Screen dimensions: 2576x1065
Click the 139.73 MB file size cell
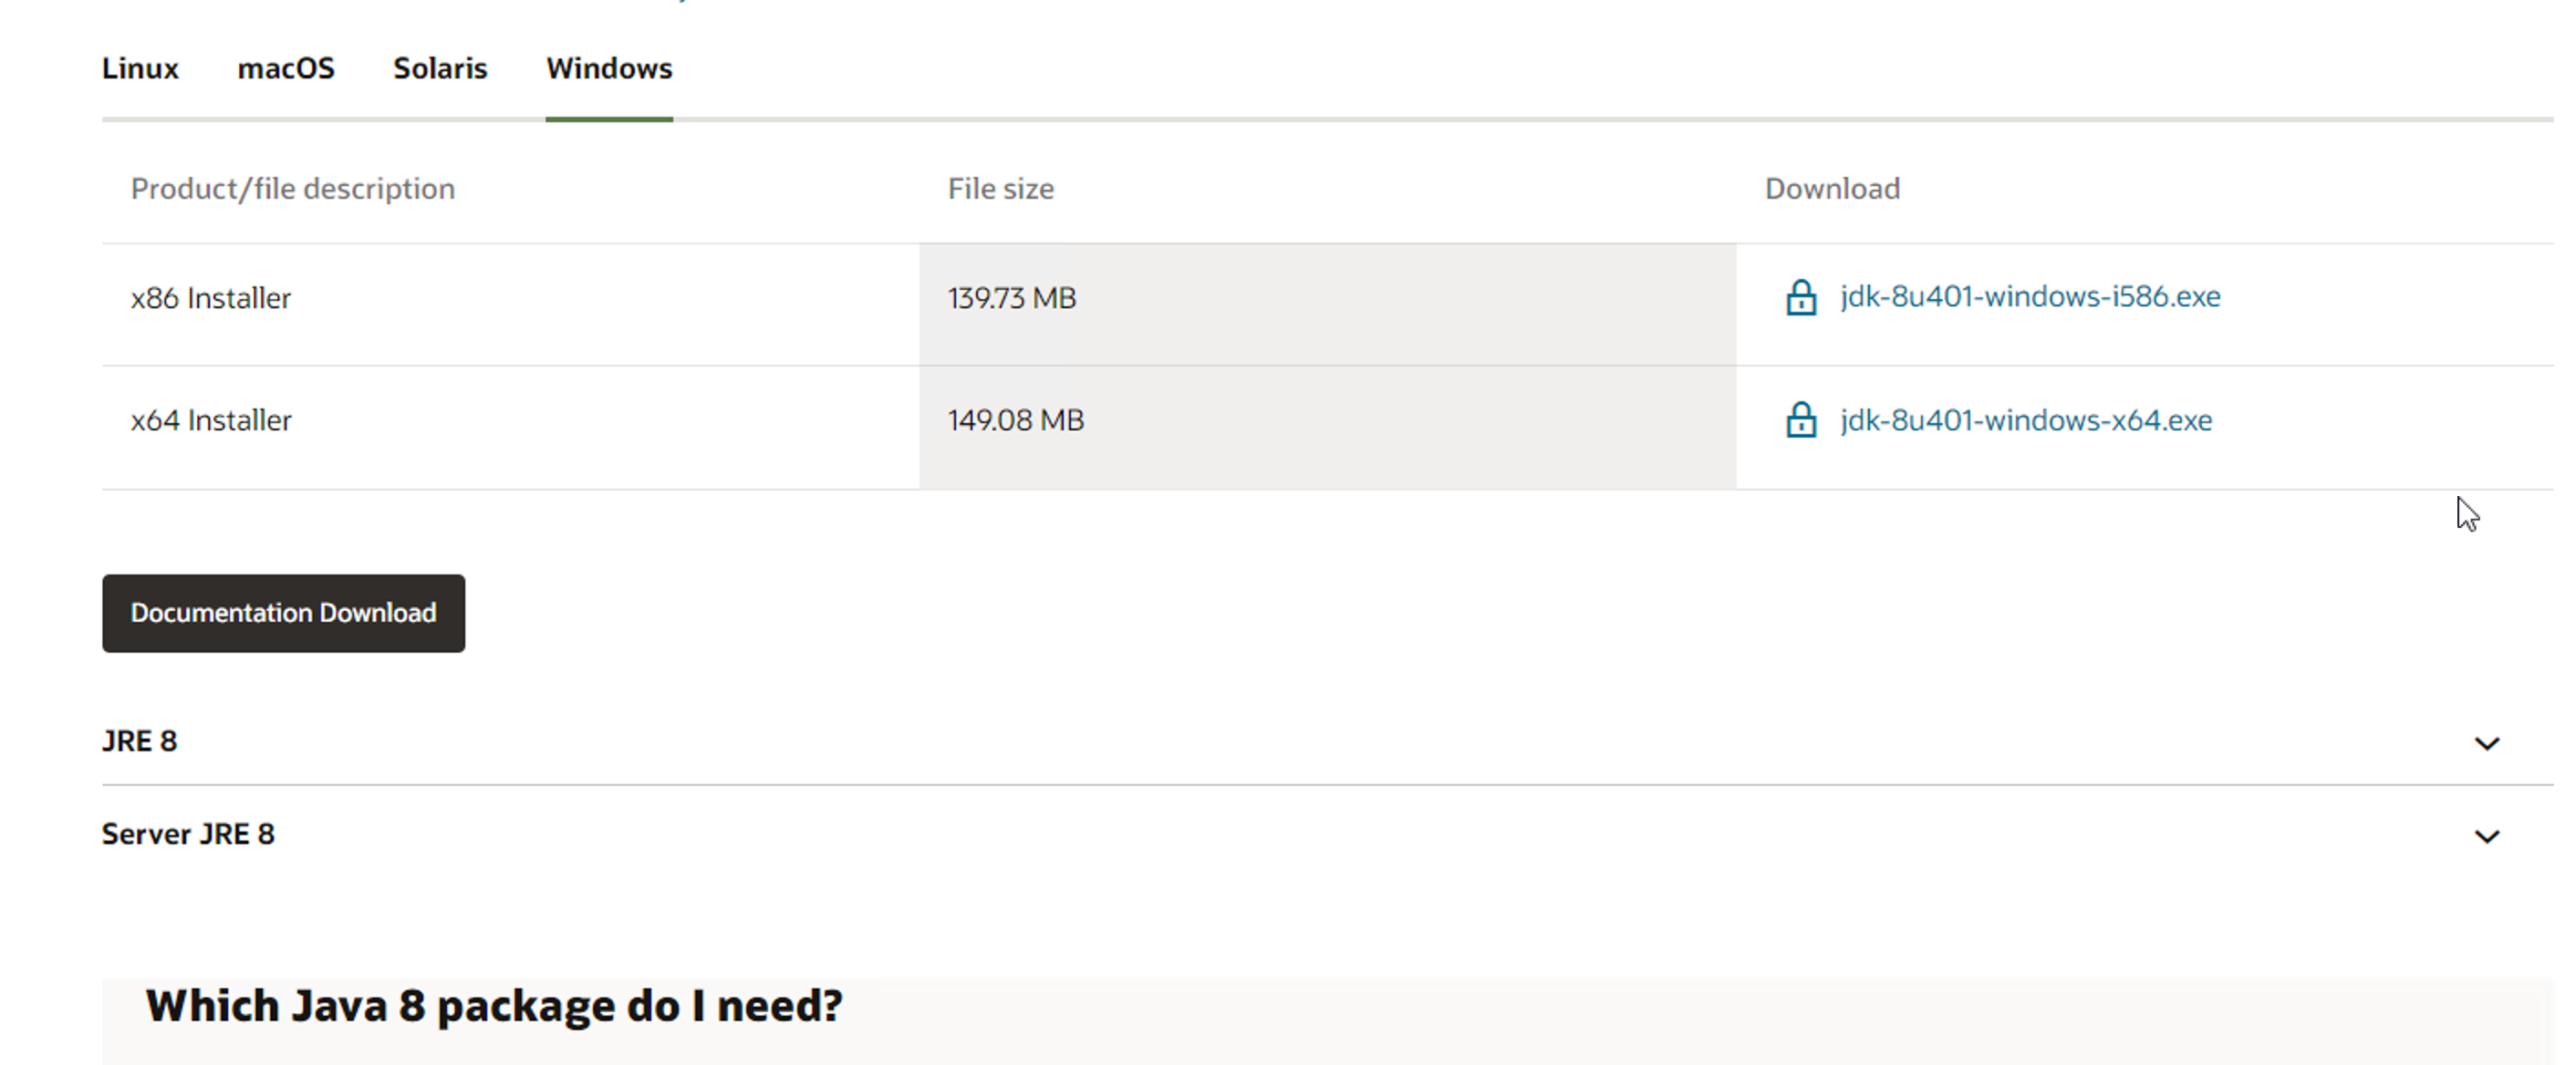[x=1012, y=298]
